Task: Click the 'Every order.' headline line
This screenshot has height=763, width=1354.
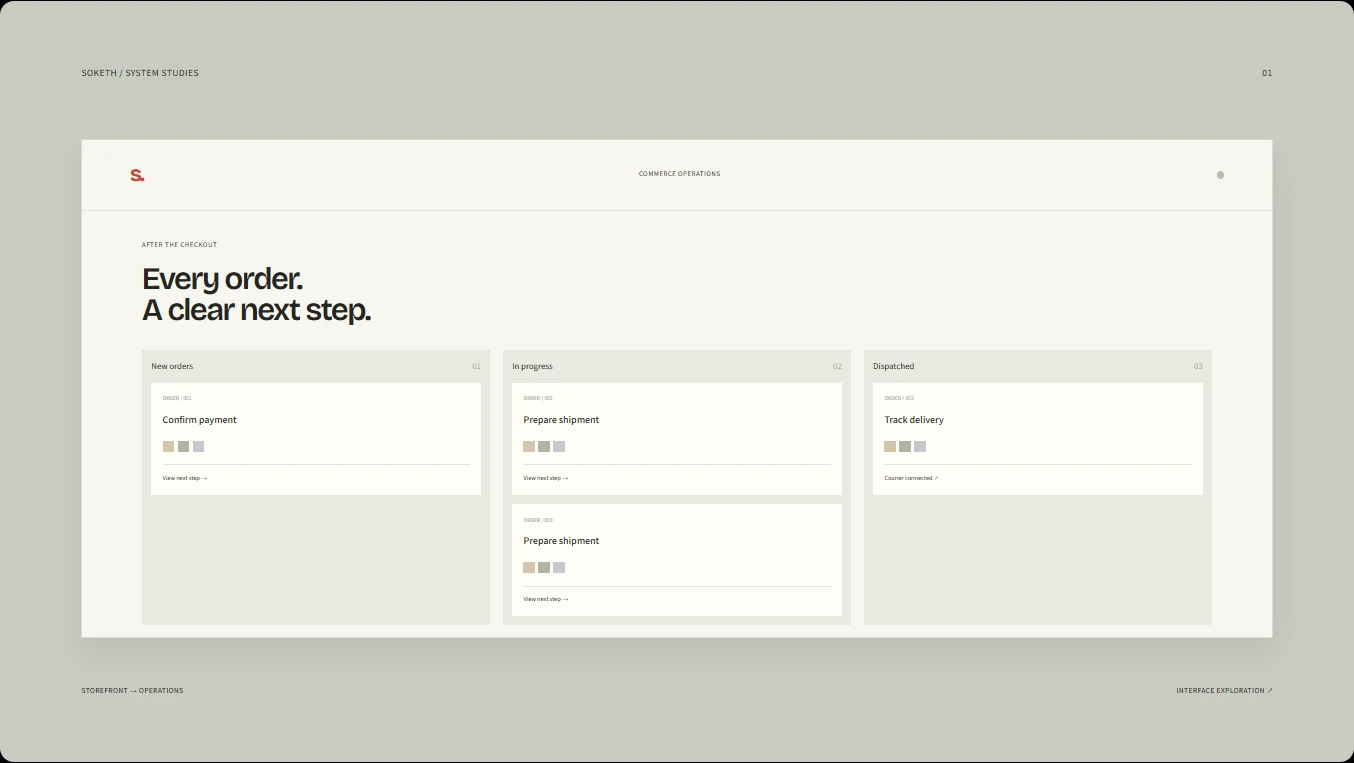Action: coord(222,279)
